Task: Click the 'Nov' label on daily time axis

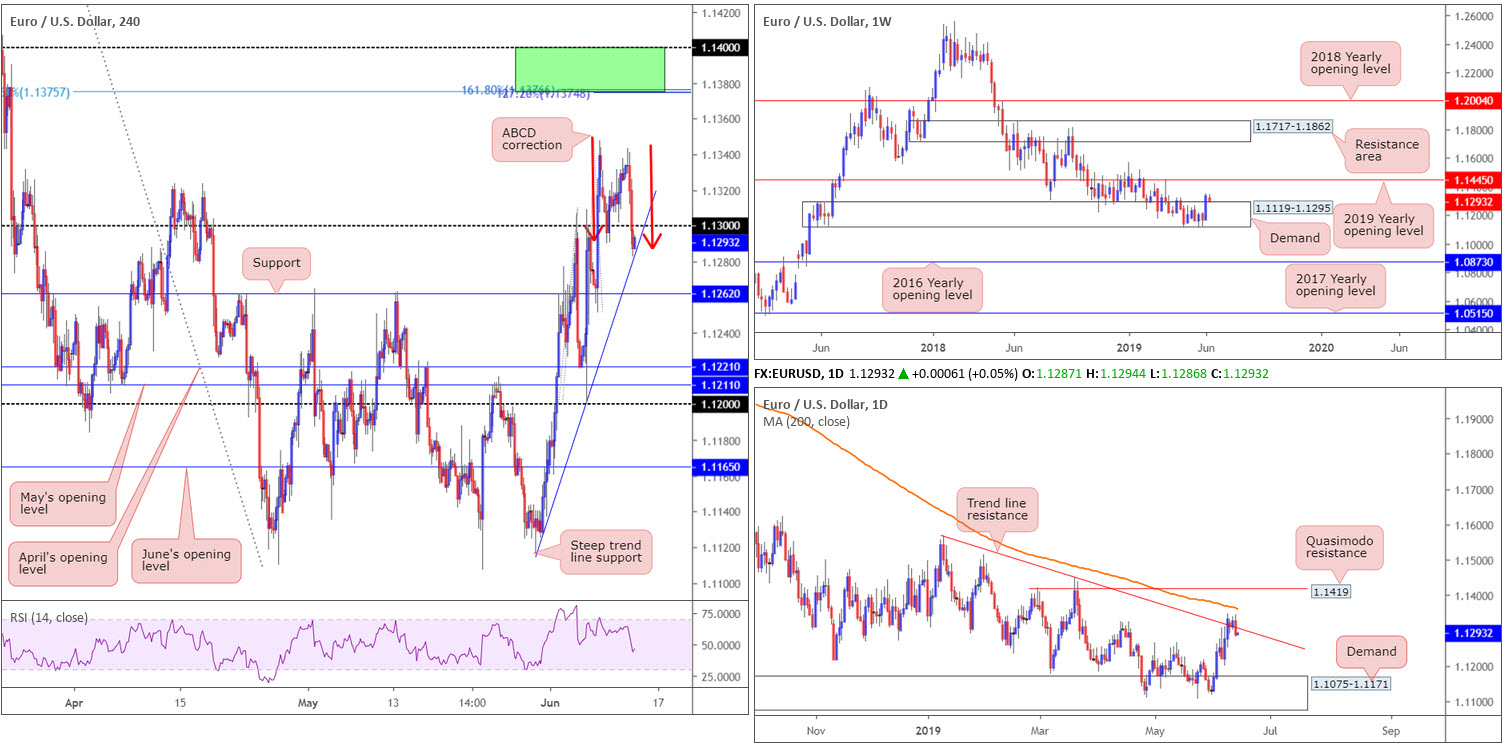Action: click(815, 729)
